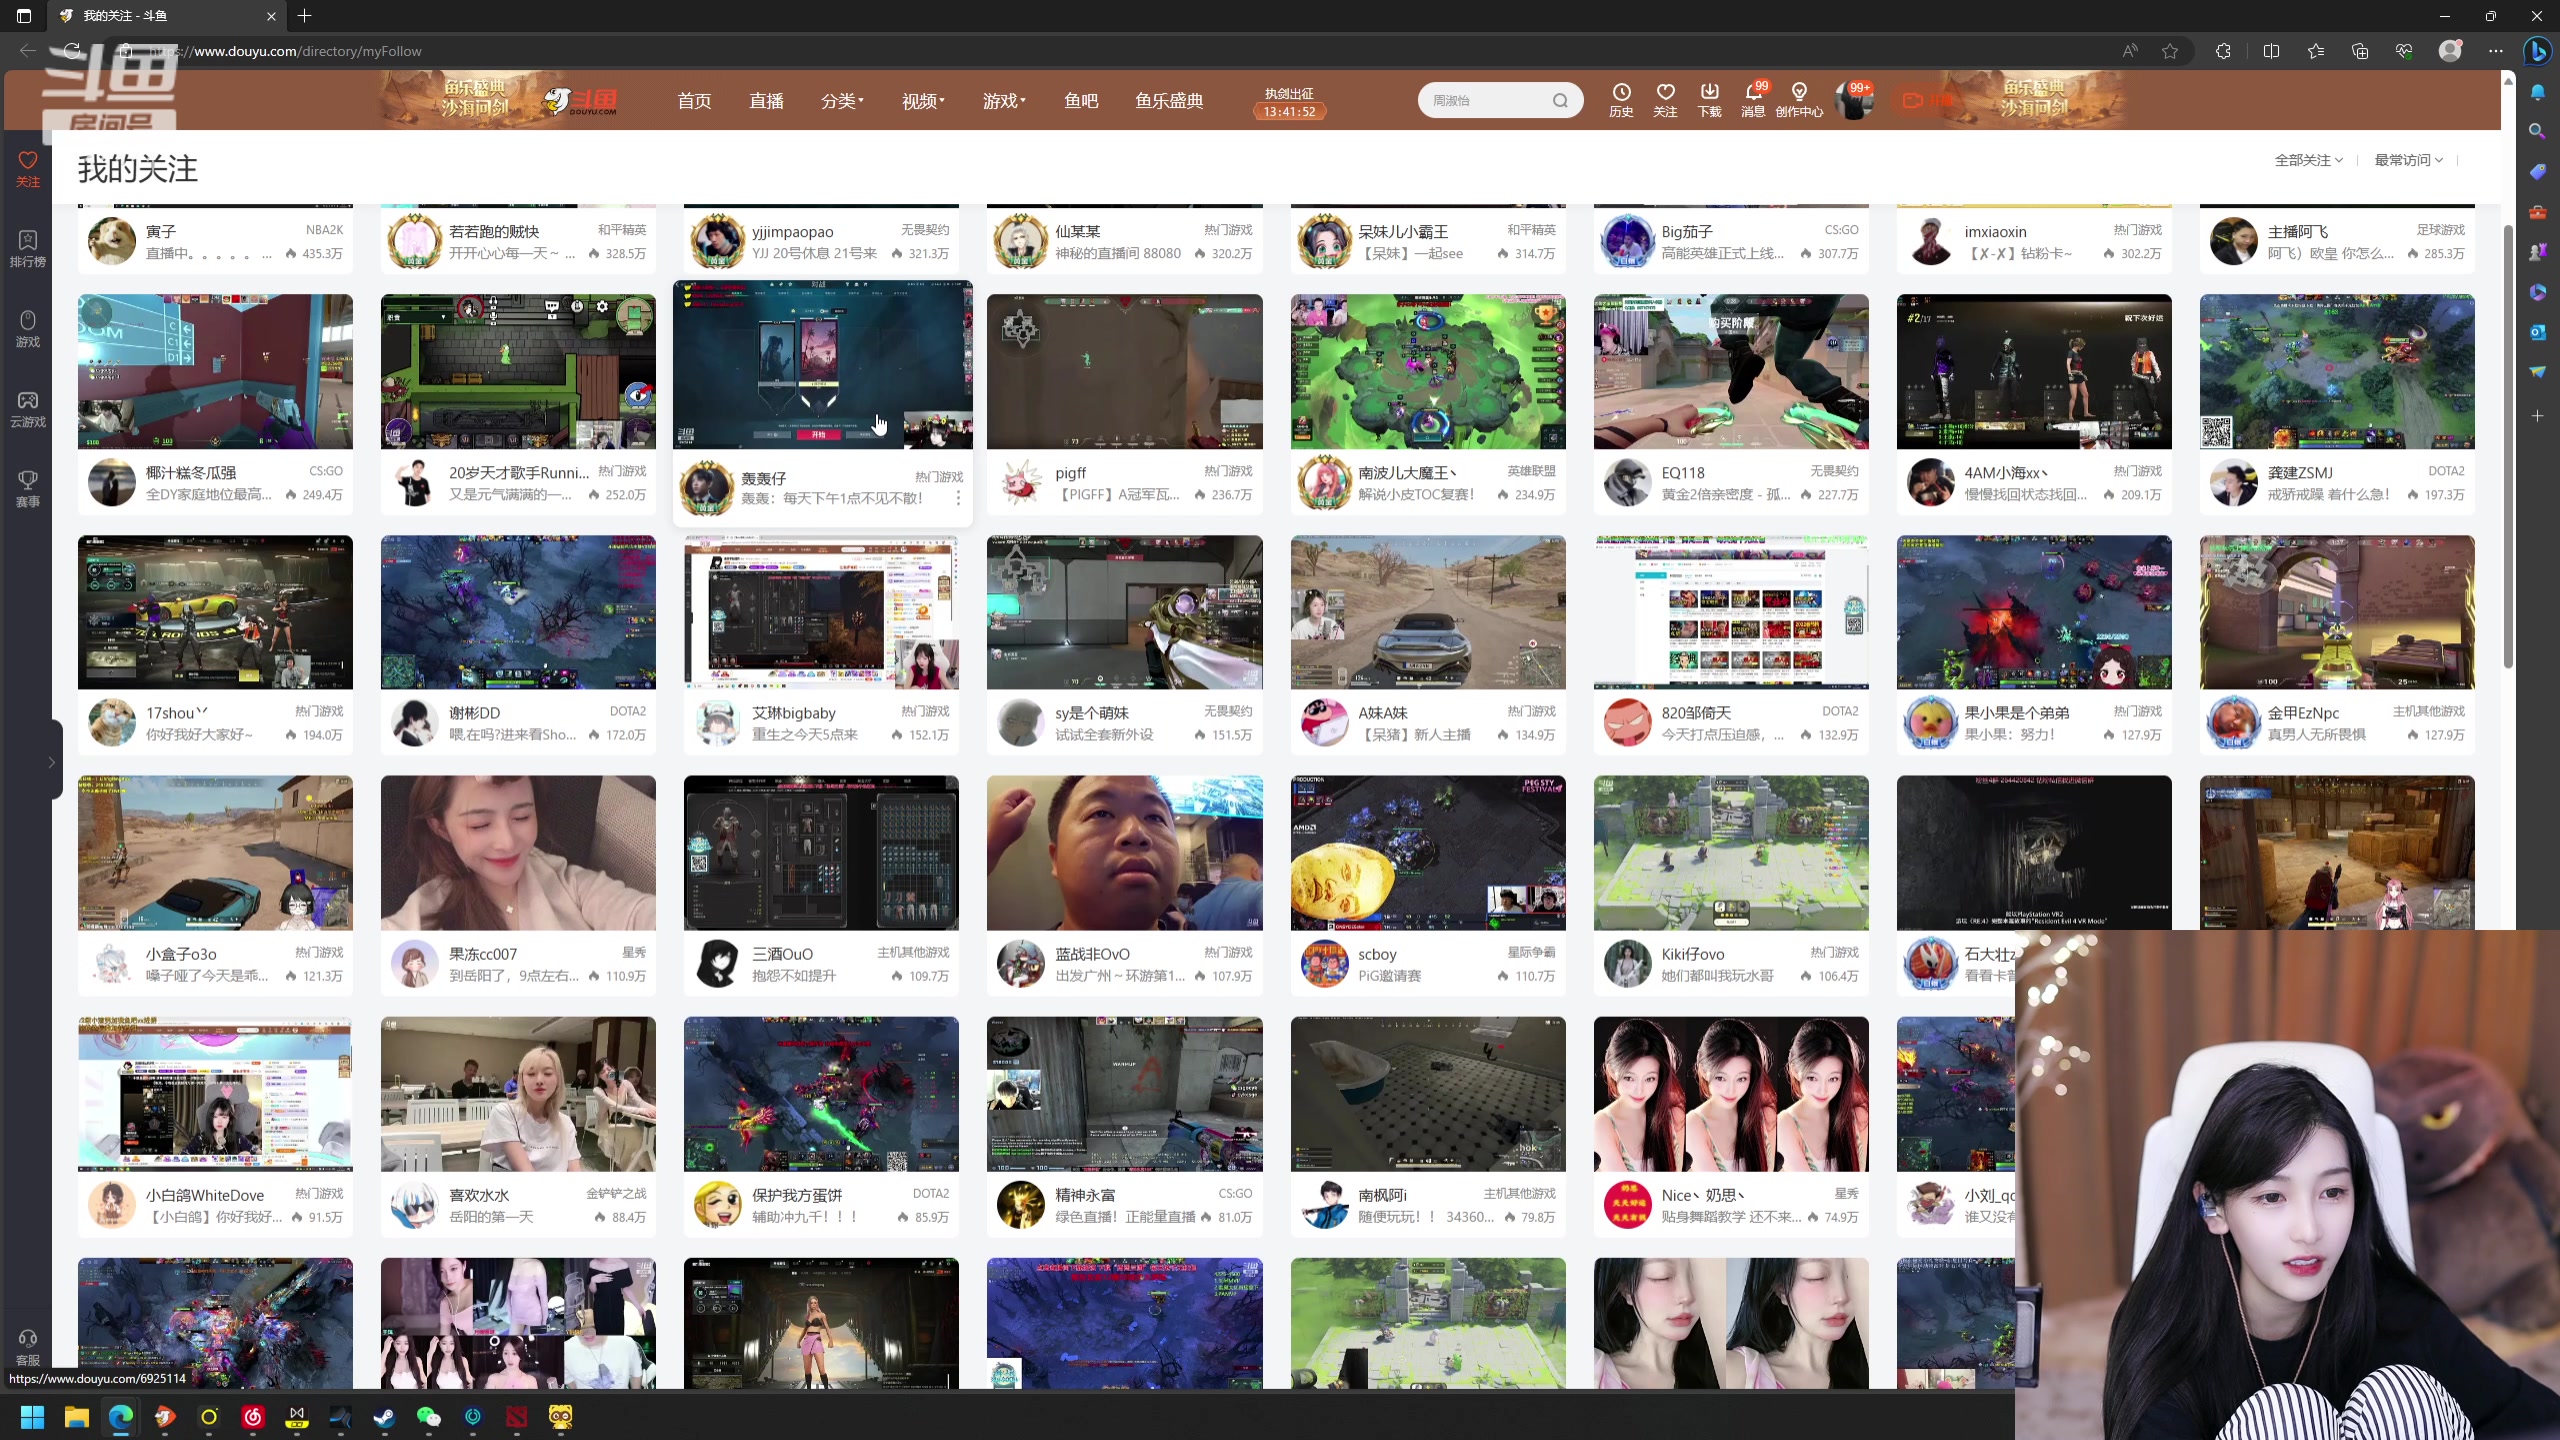
Task: Open pigff streamer name link
Action: tap(1070, 472)
